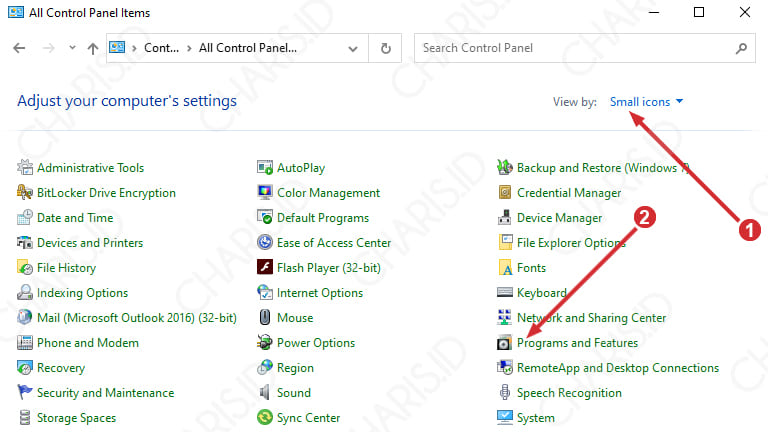Open Mail (Microsoft Outlook 2016) icon

25,317
